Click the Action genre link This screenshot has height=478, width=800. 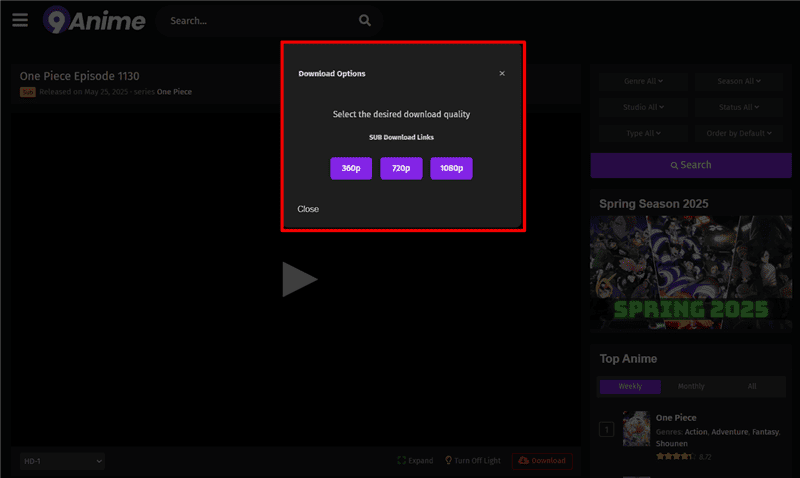[x=696, y=432]
